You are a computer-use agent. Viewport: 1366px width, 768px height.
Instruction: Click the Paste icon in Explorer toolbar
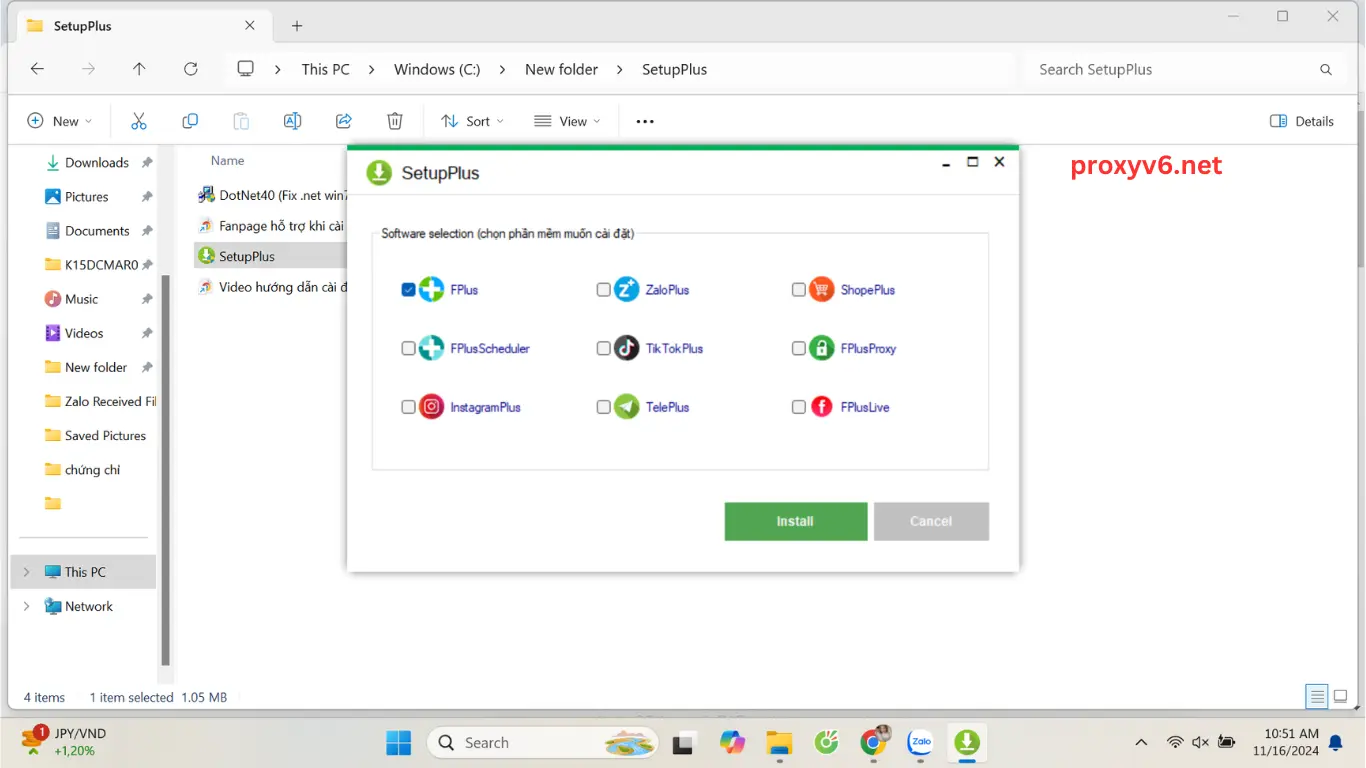coord(241,121)
